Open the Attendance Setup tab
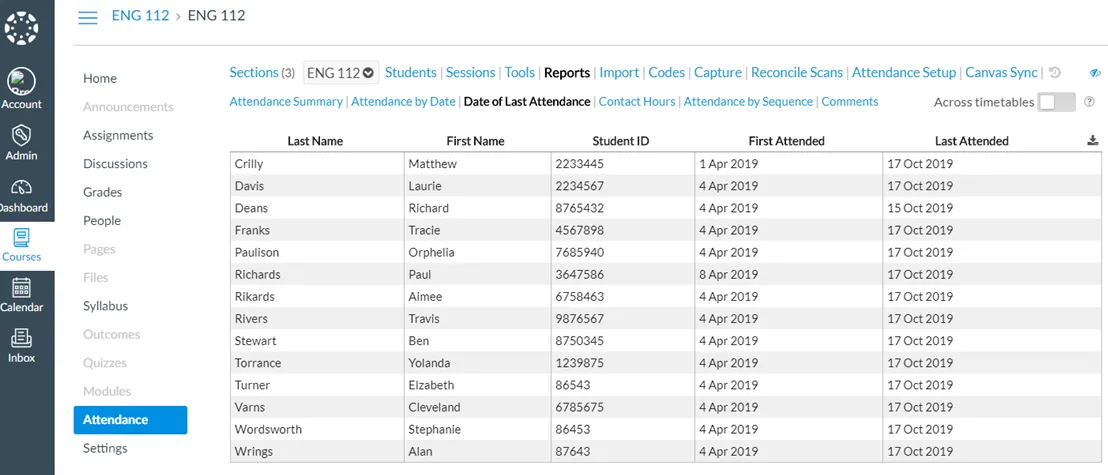The width and height of the screenshot is (1108, 475). point(904,72)
